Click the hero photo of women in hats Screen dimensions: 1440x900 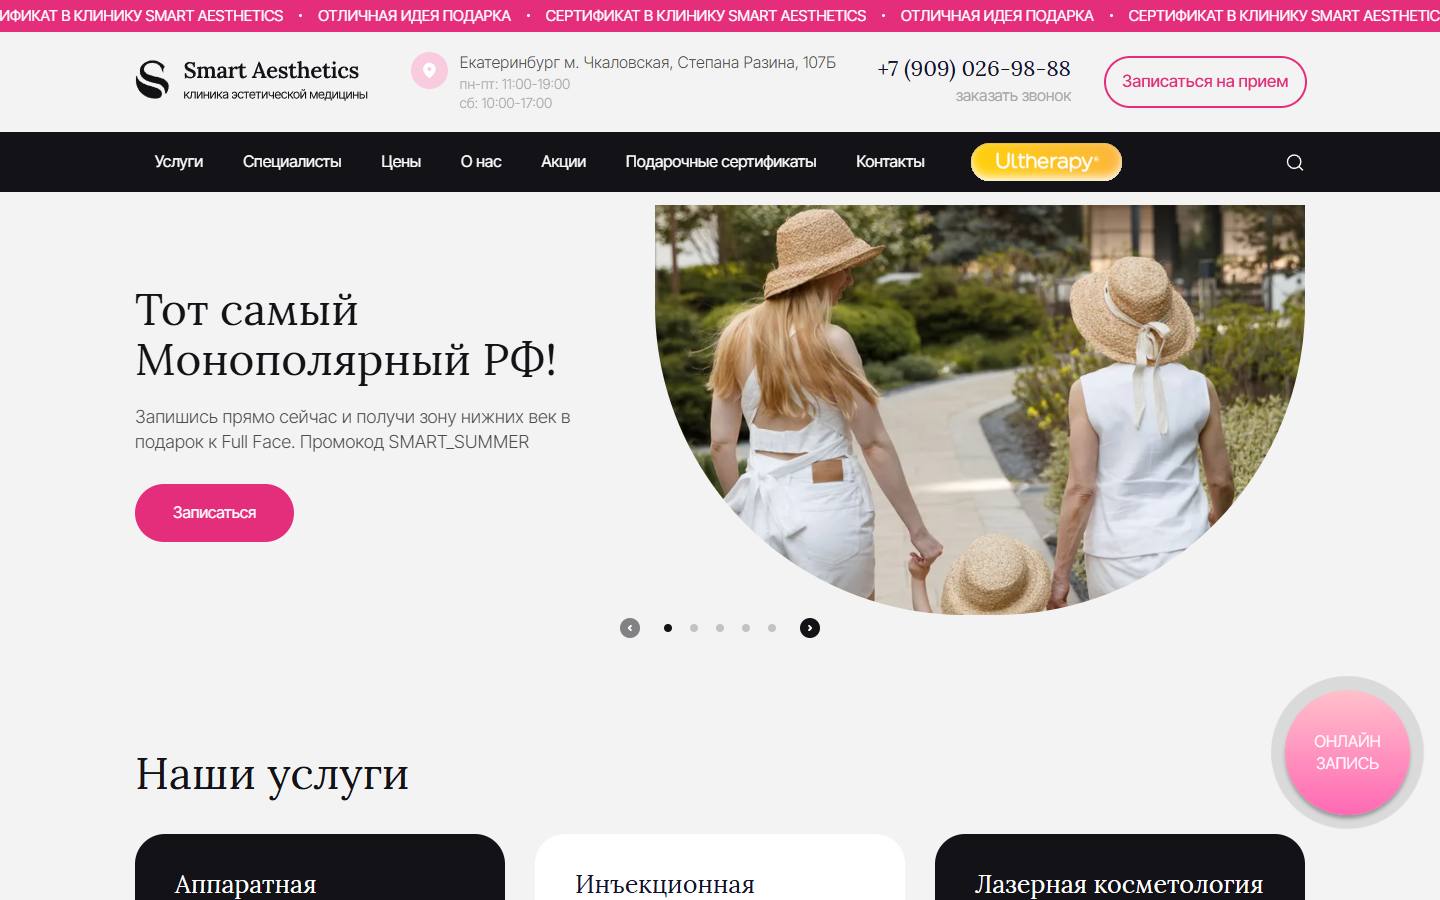pyautogui.click(x=980, y=410)
